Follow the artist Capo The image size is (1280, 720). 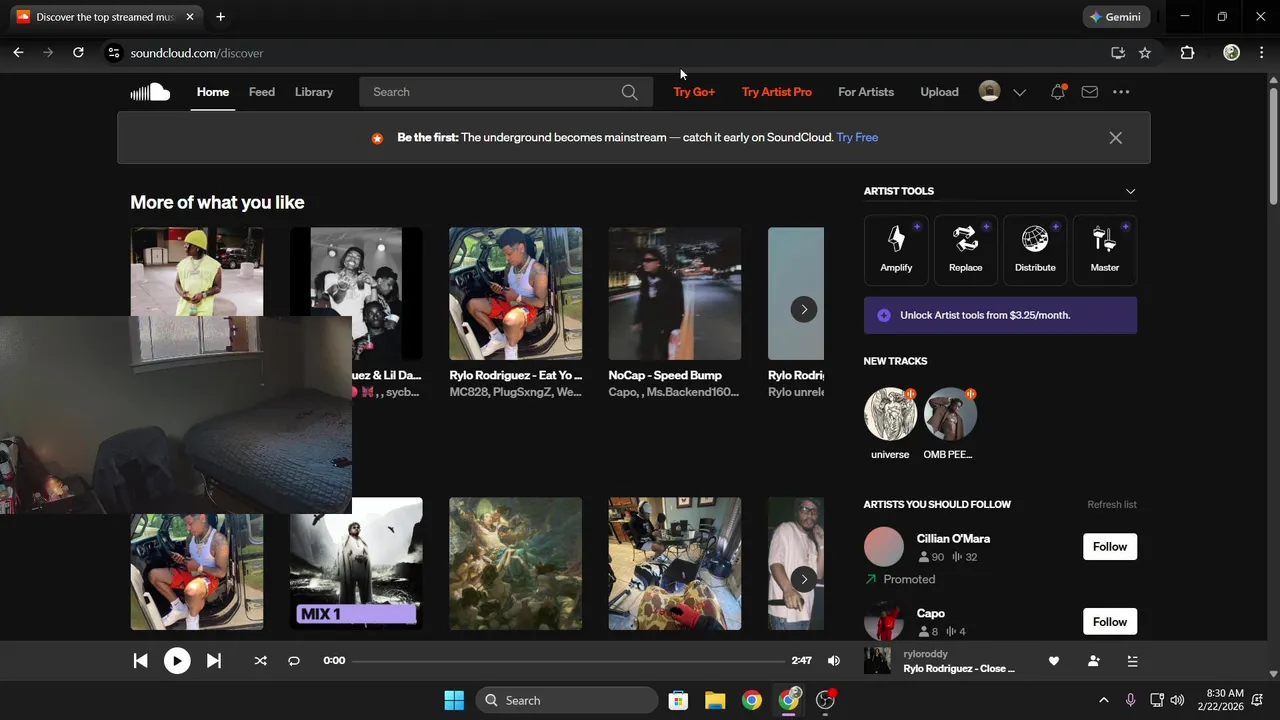(1110, 622)
